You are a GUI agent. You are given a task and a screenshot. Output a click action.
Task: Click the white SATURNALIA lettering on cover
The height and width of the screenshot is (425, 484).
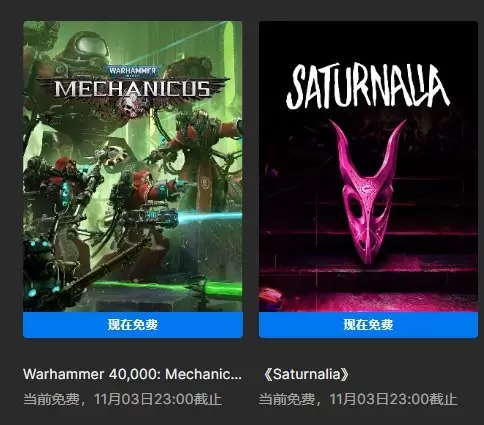368,87
